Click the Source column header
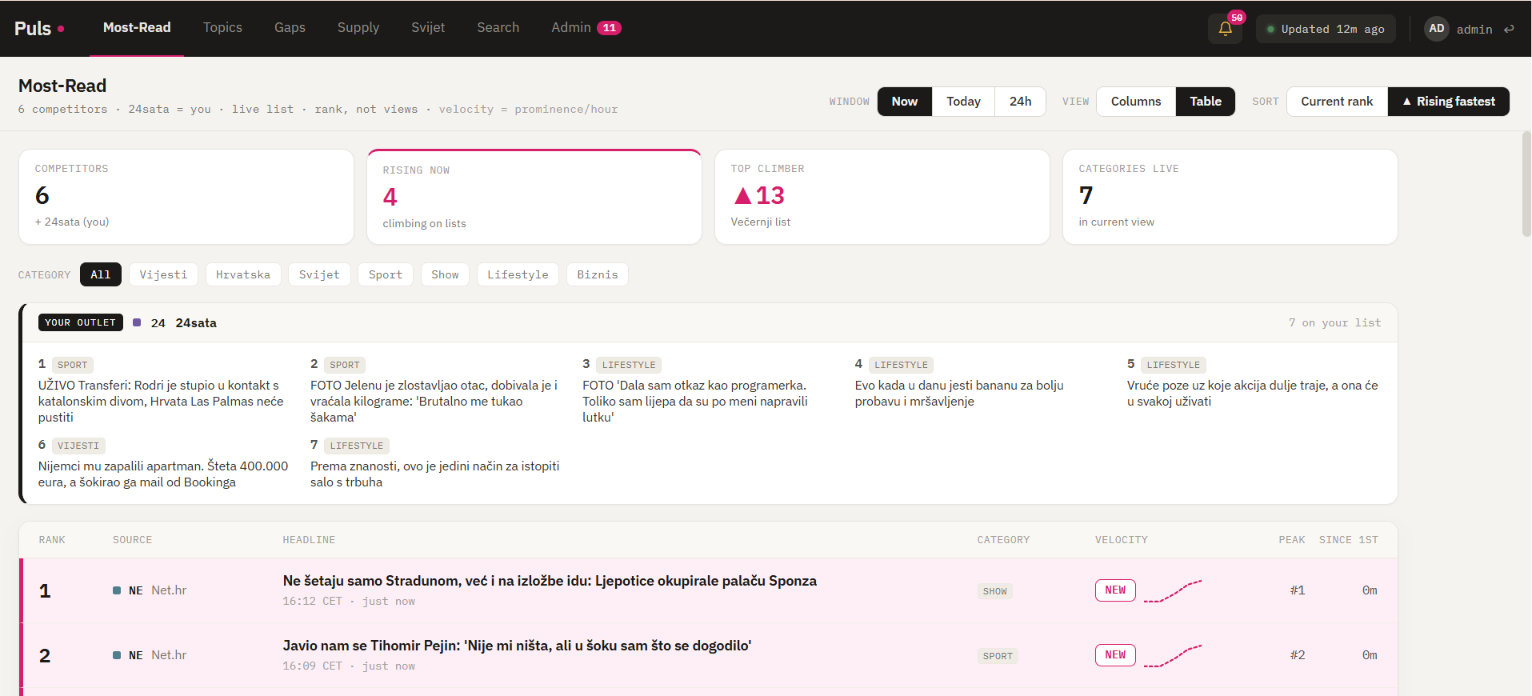 click(132, 540)
